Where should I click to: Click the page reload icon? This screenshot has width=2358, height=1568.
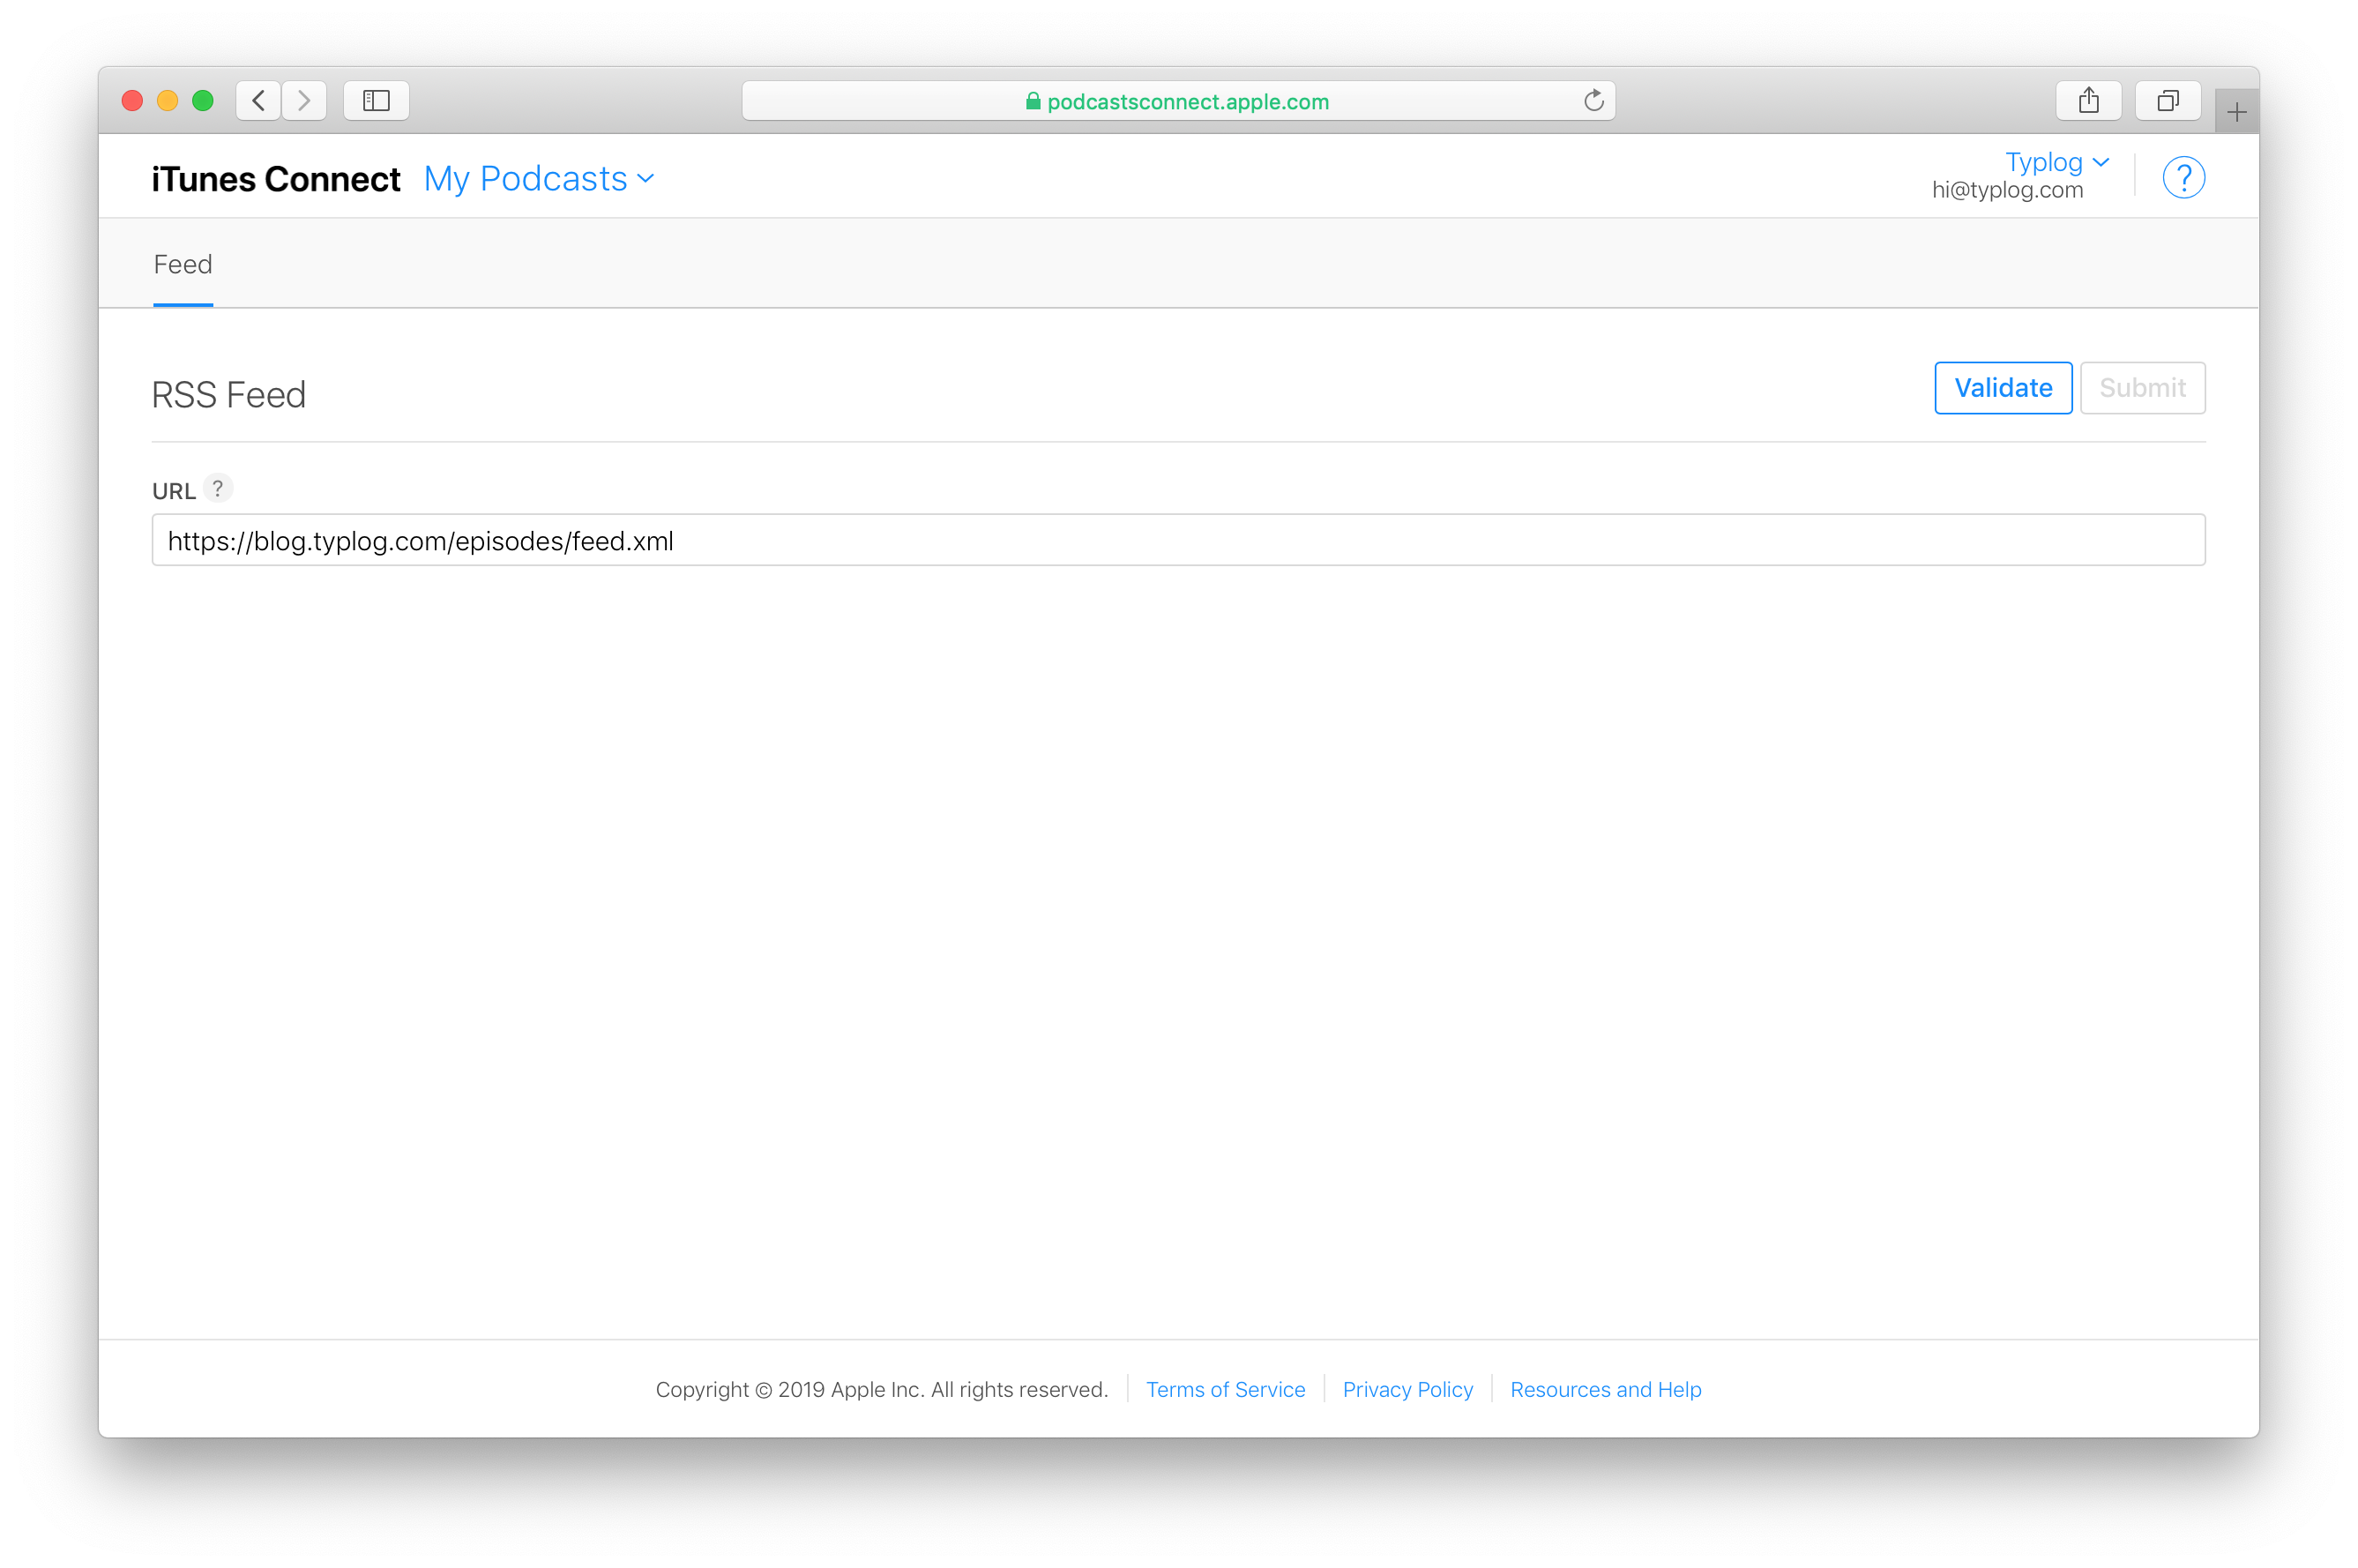(1593, 100)
